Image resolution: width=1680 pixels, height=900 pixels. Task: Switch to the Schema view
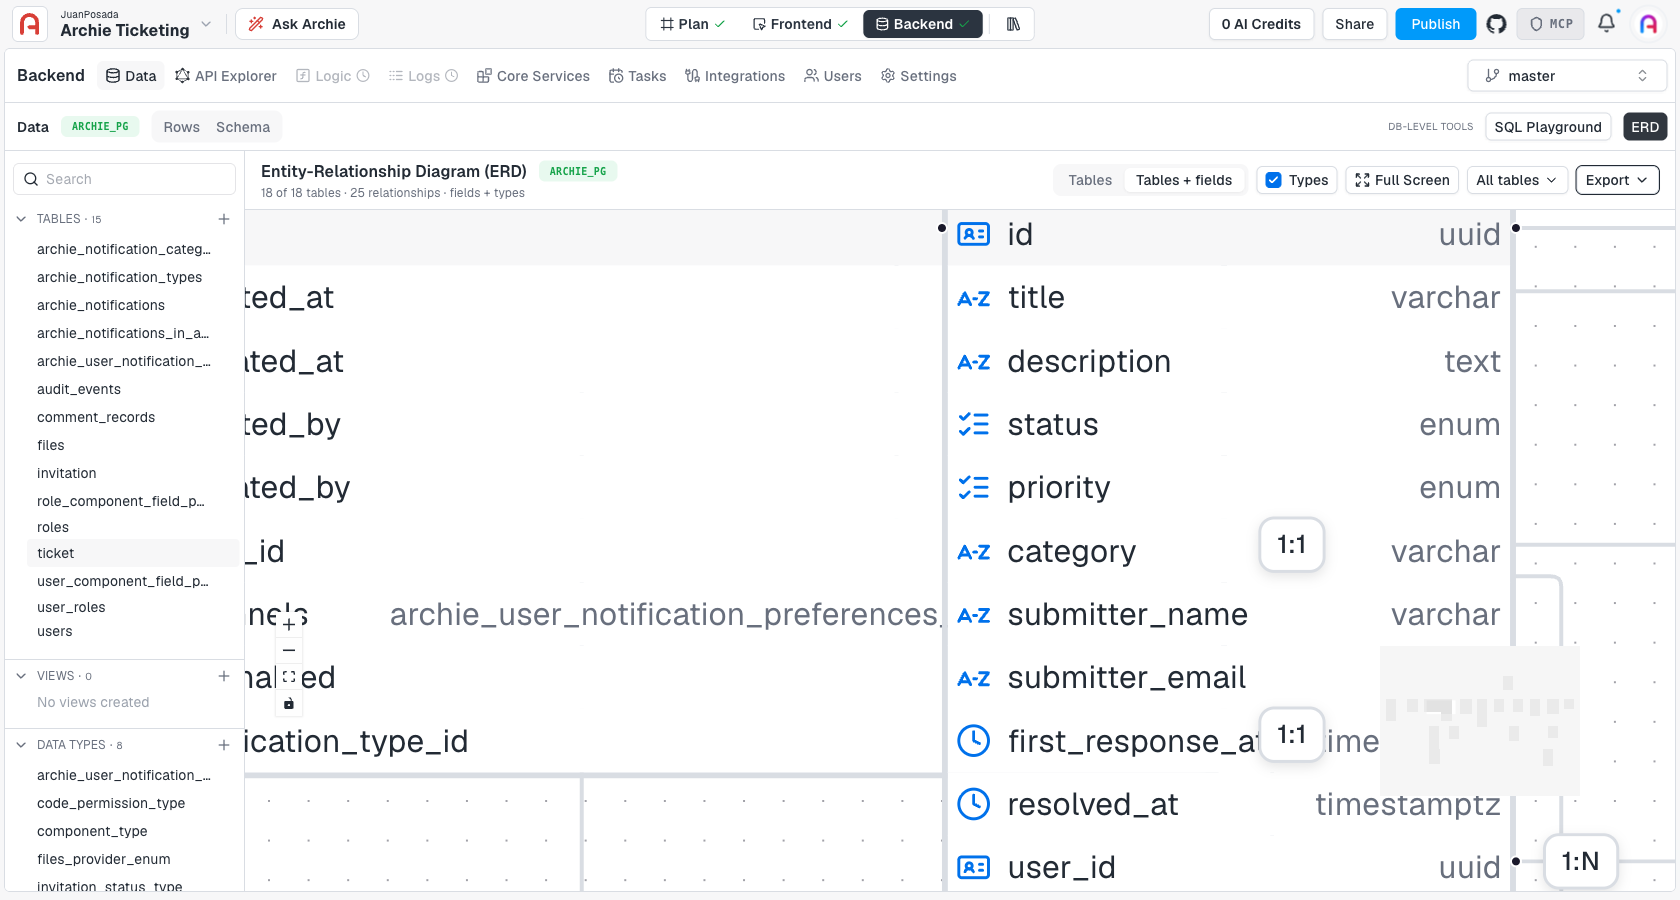pos(243,127)
